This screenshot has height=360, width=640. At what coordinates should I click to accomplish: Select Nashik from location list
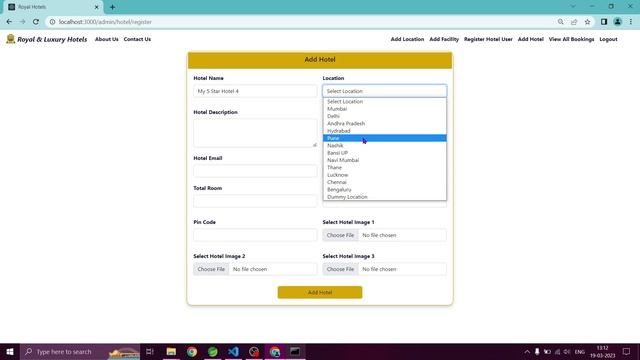point(384,145)
